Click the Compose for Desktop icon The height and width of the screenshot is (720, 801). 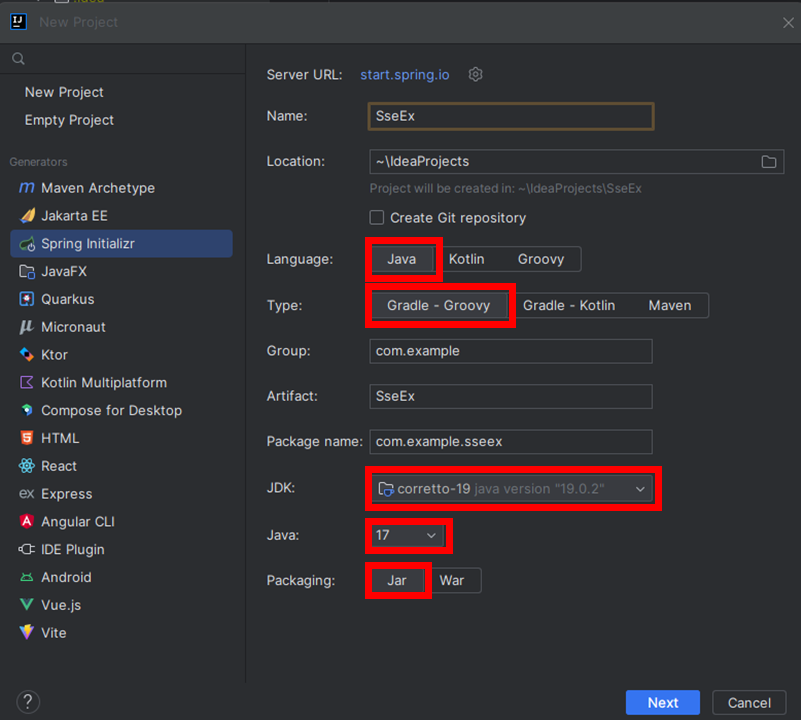(27, 410)
